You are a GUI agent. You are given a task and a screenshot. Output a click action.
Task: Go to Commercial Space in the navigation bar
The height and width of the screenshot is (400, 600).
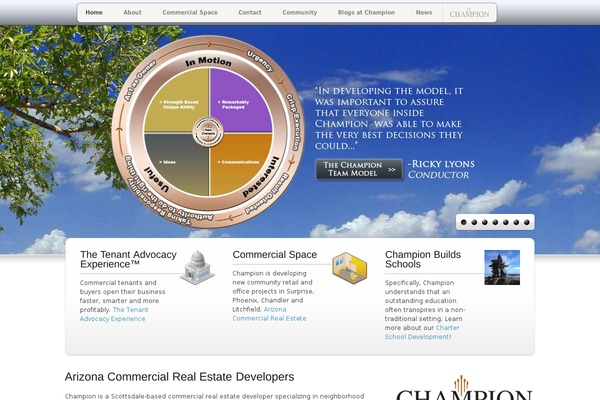point(190,13)
